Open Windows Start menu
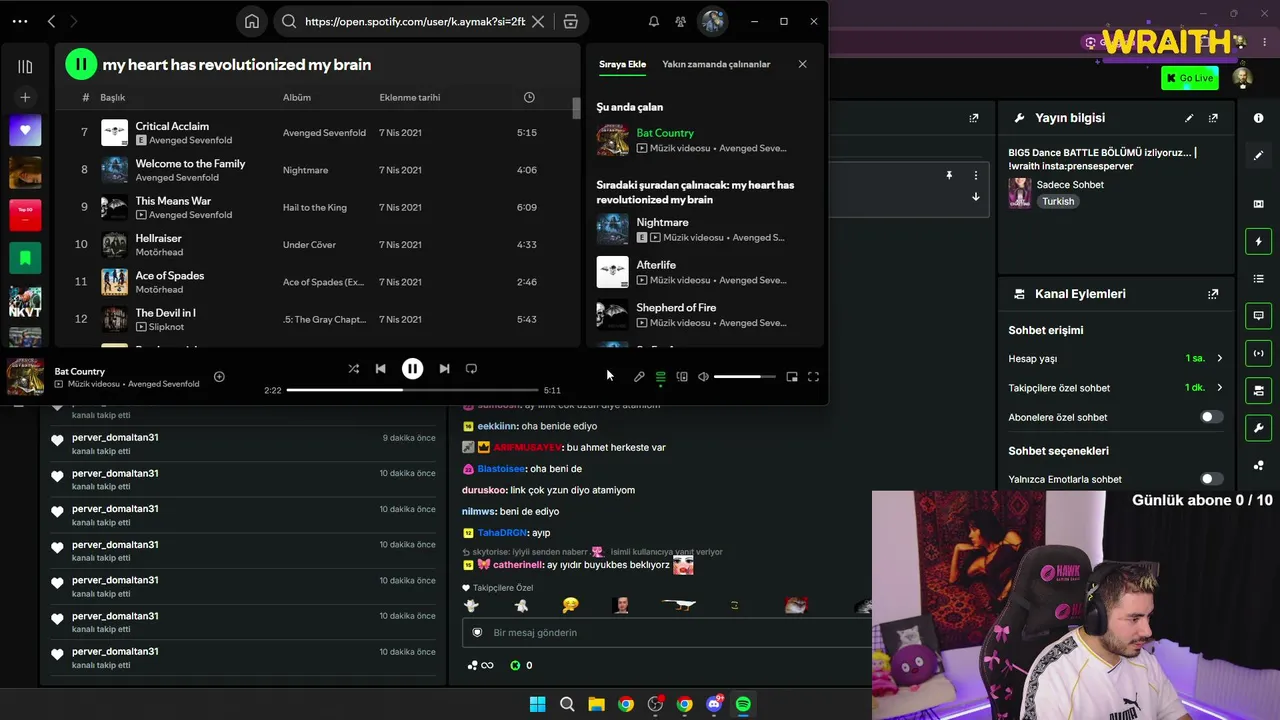Viewport: 1280px width, 720px height. click(x=537, y=704)
